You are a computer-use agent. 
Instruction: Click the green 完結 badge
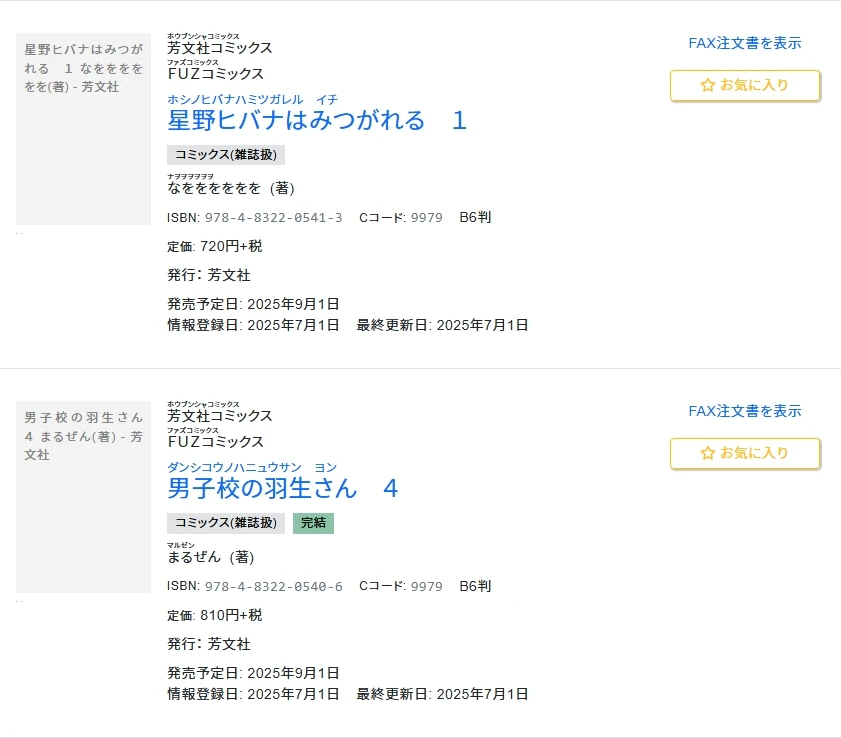click(x=313, y=523)
